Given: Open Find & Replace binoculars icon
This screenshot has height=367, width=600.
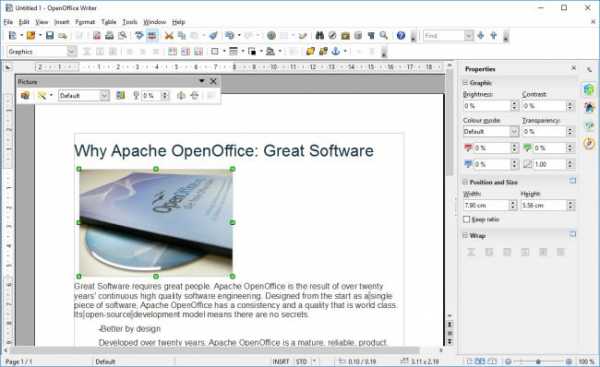Looking at the screenshot, I should click(320, 36).
